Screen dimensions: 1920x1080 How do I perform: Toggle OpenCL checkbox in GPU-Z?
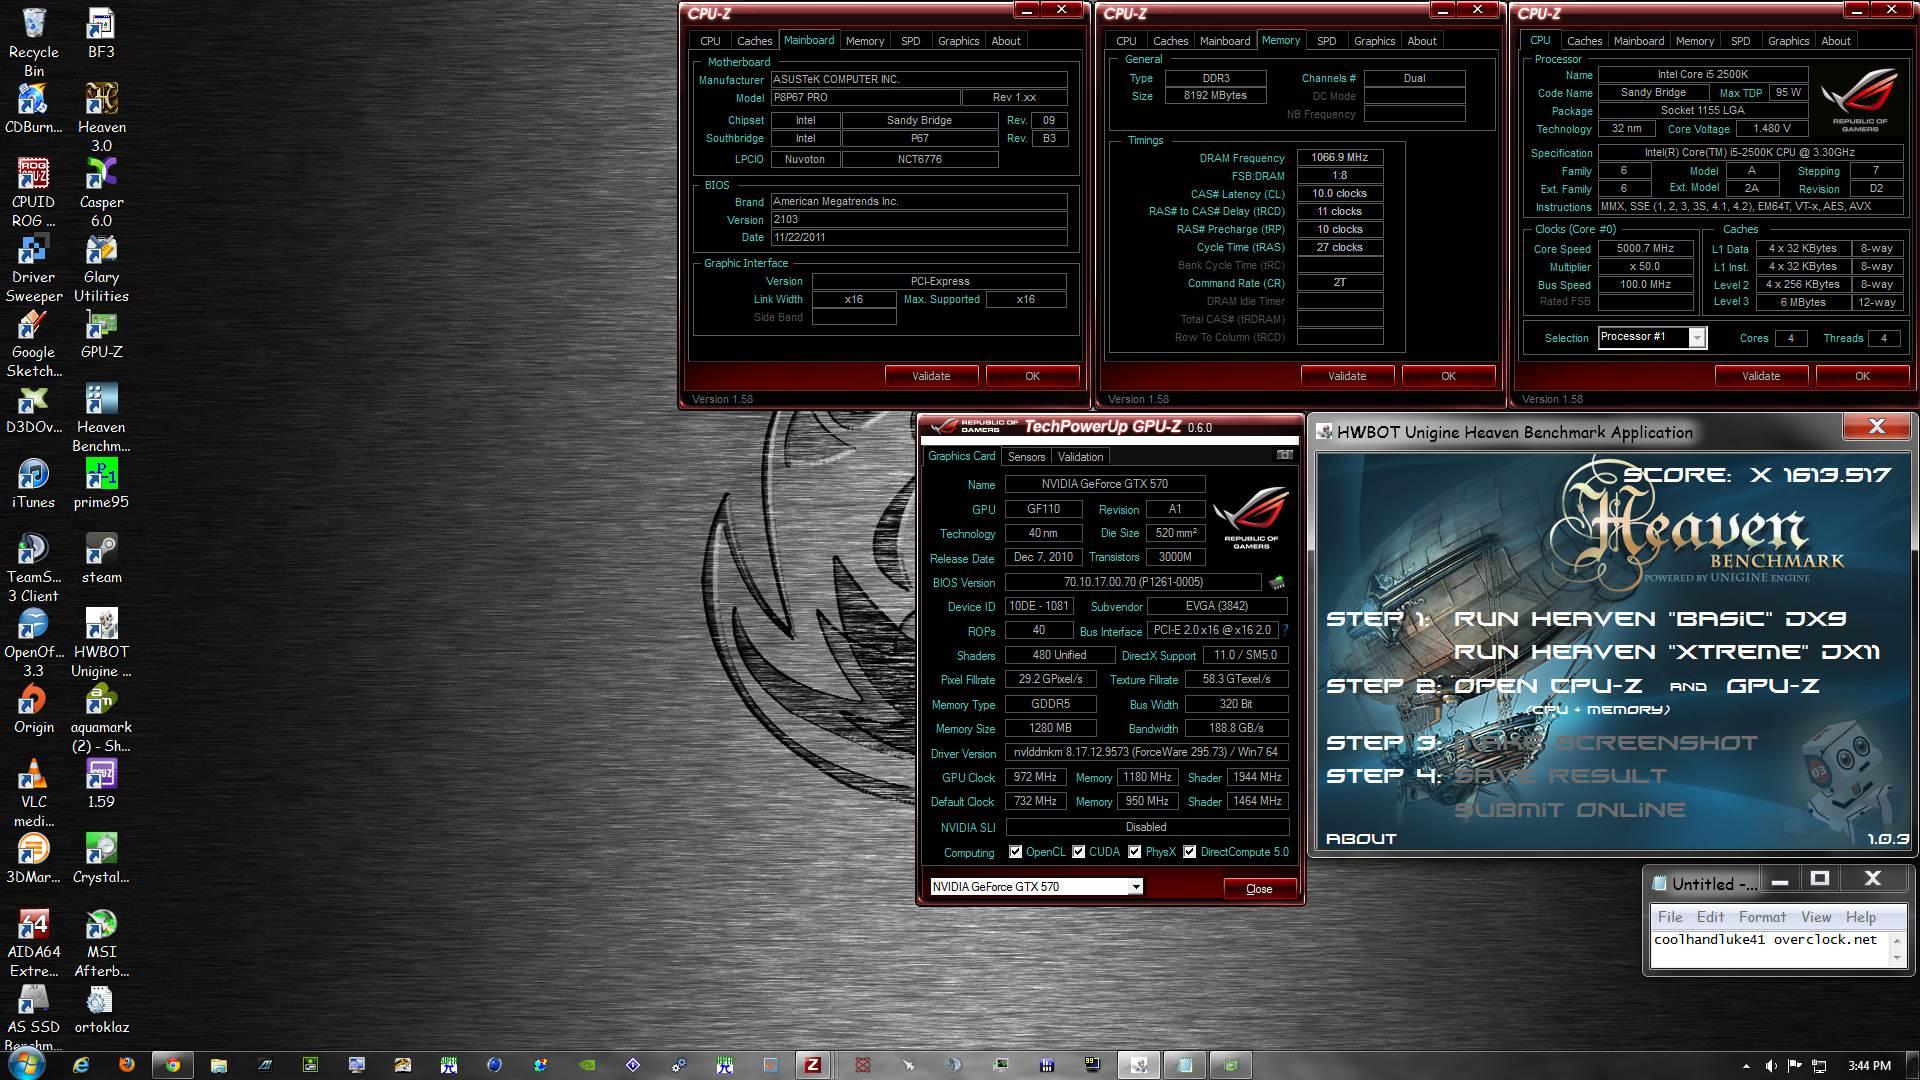point(1015,852)
